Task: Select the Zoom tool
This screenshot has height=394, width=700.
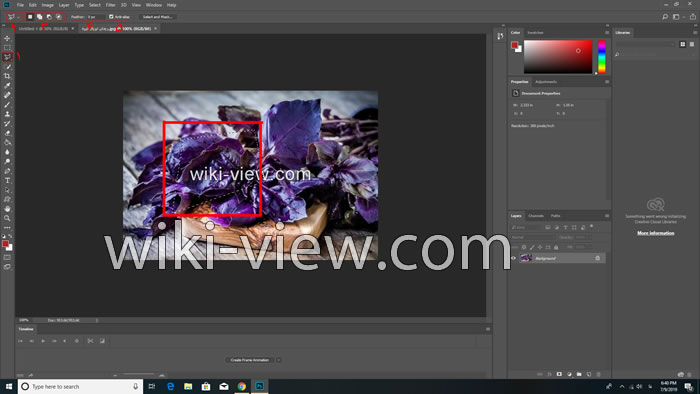Action: pyautogui.click(x=7, y=218)
